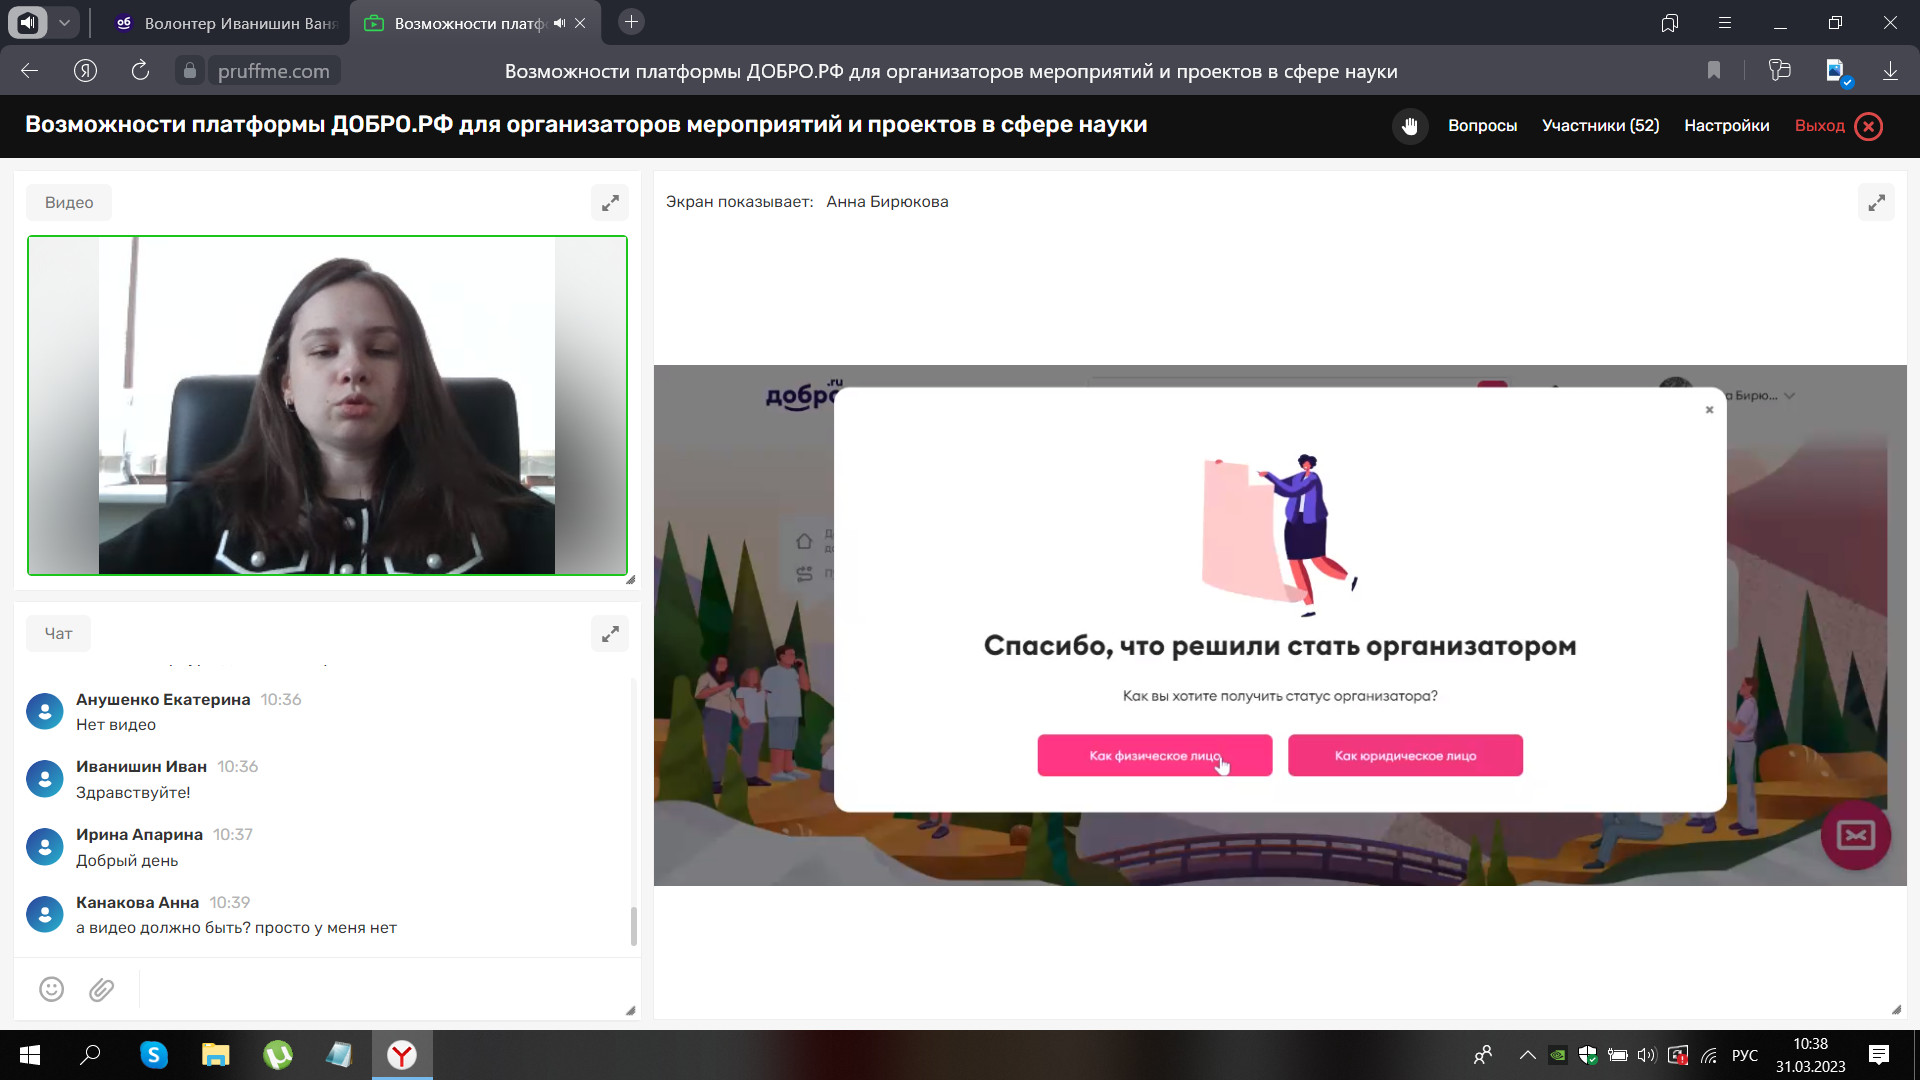The width and height of the screenshot is (1920, 1080).
Task: Open clock showing 10:38 31.03.2023
Action: [1810, 1055]
